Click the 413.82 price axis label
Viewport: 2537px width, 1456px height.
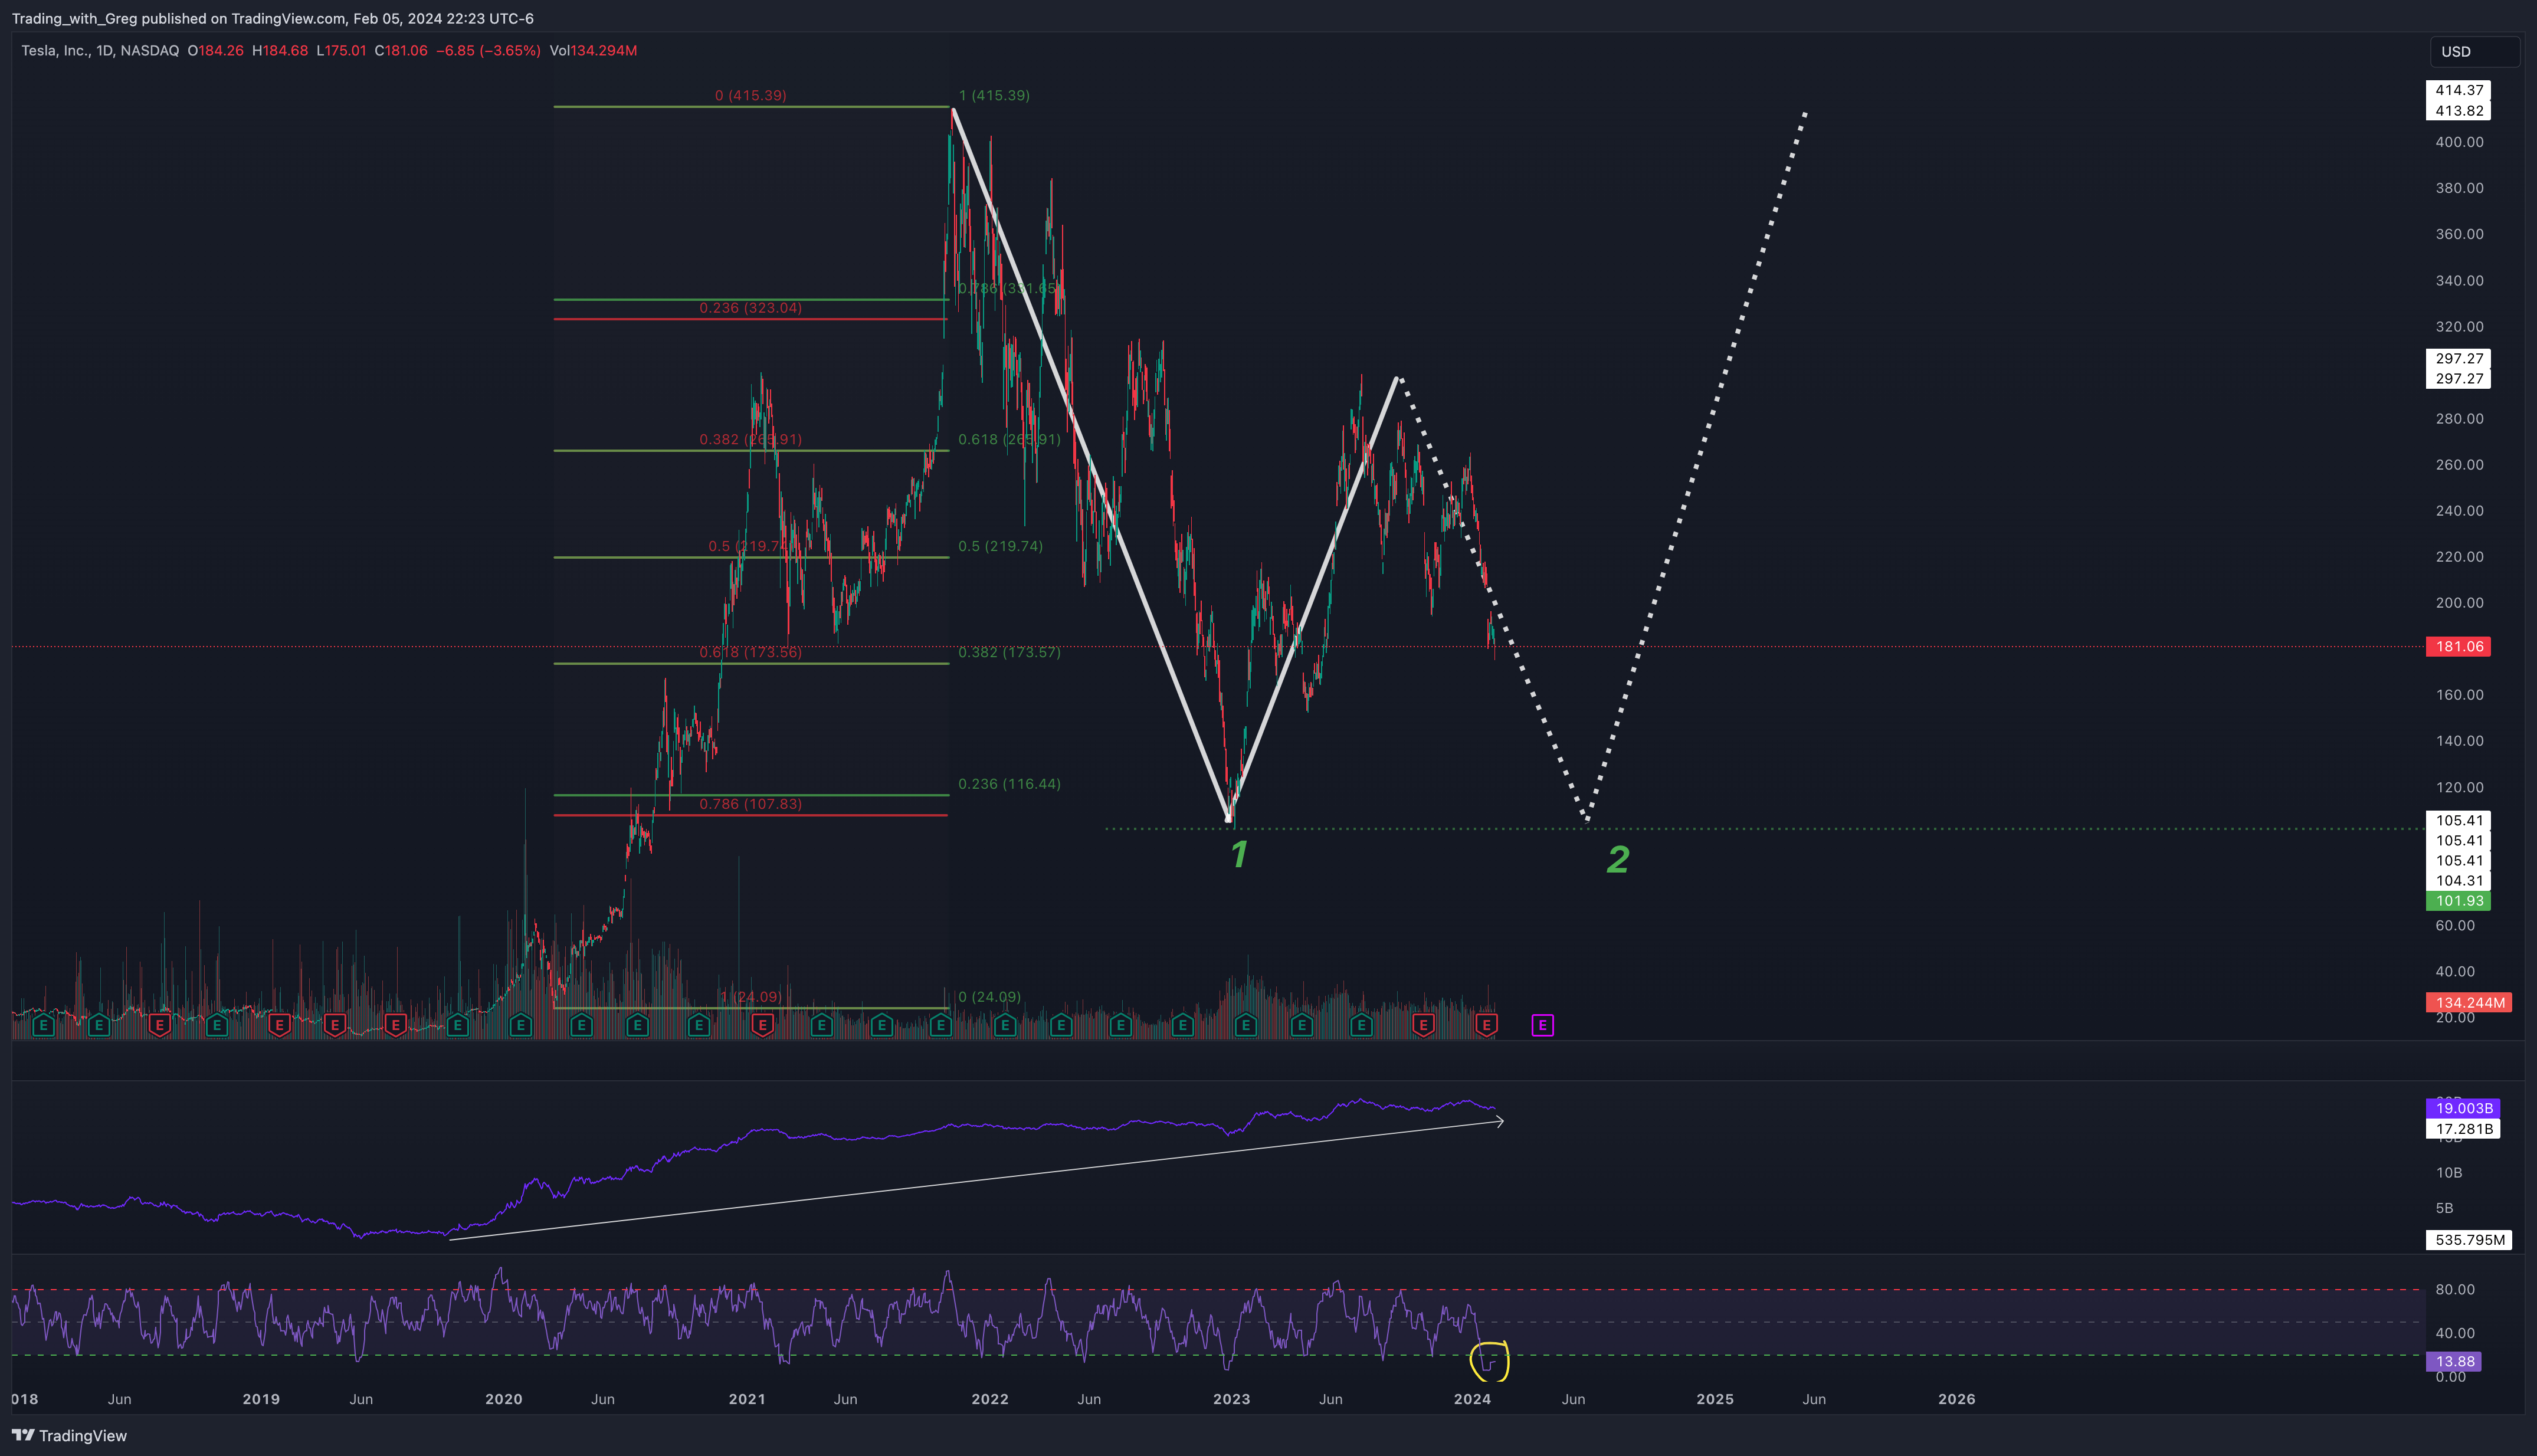(2458, 111)
